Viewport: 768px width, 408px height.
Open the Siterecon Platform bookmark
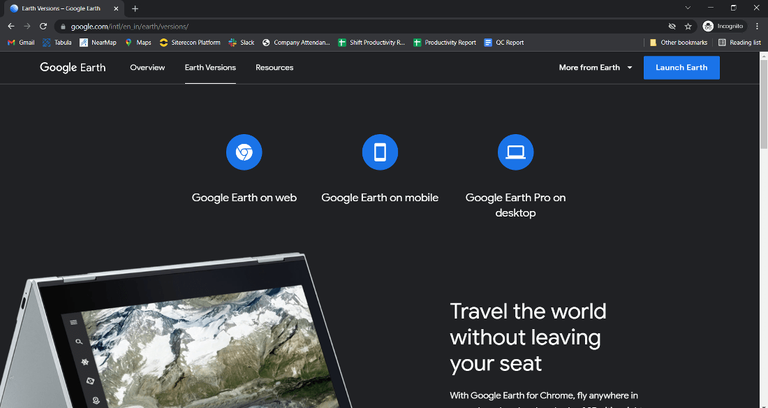190,43
